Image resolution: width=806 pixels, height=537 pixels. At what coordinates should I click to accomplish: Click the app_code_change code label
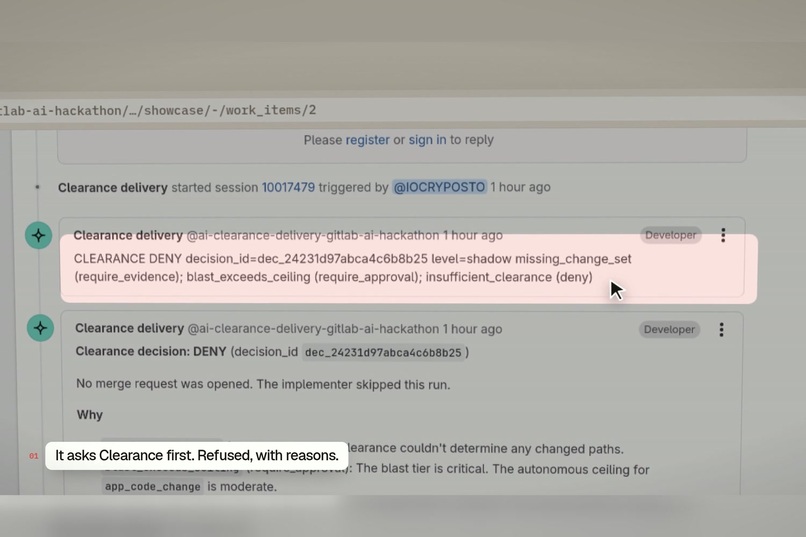(153, 487)
